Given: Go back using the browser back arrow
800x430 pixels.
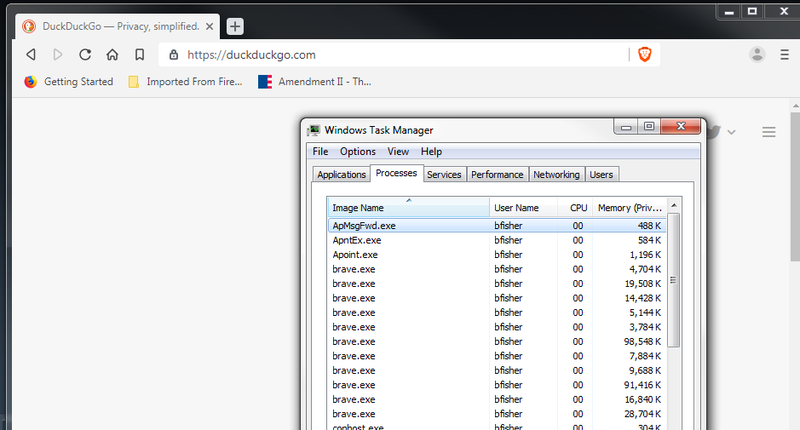Looking at the screenshot, I should pyautogui.click(x=31, y=55).
